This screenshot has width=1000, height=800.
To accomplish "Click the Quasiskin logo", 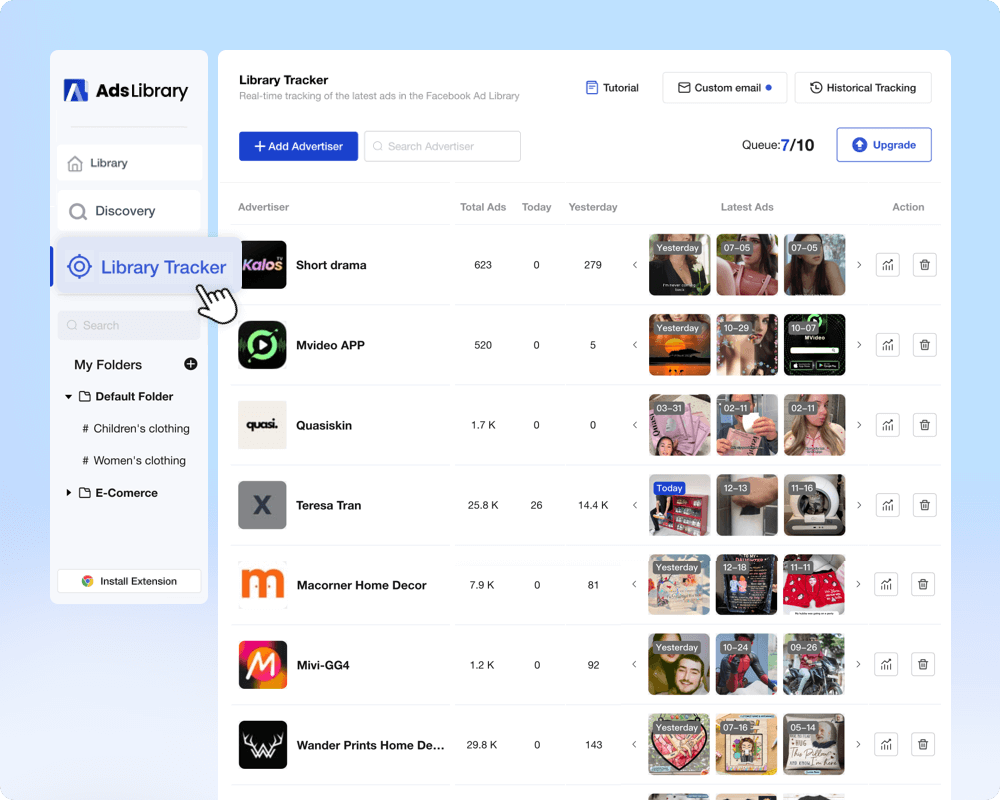I will click(262, 425).
